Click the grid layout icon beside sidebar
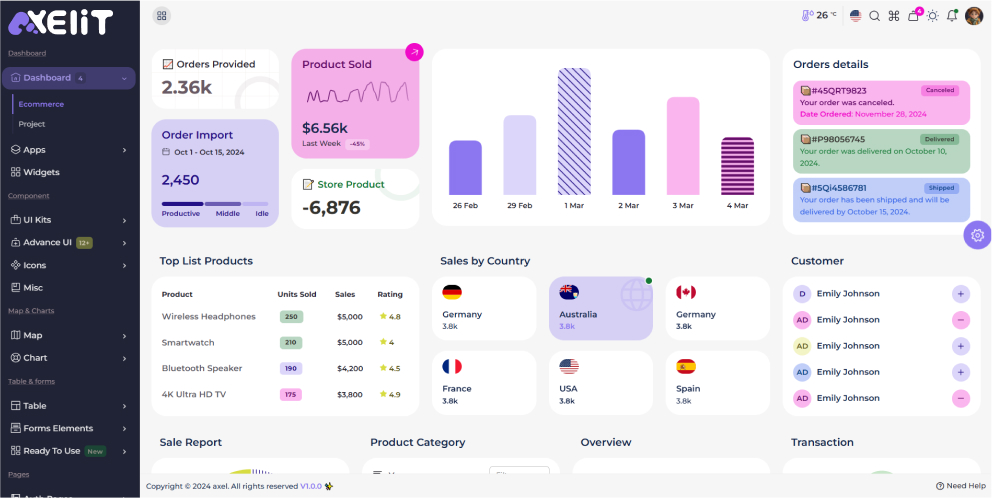 click(x=162, y=16)
